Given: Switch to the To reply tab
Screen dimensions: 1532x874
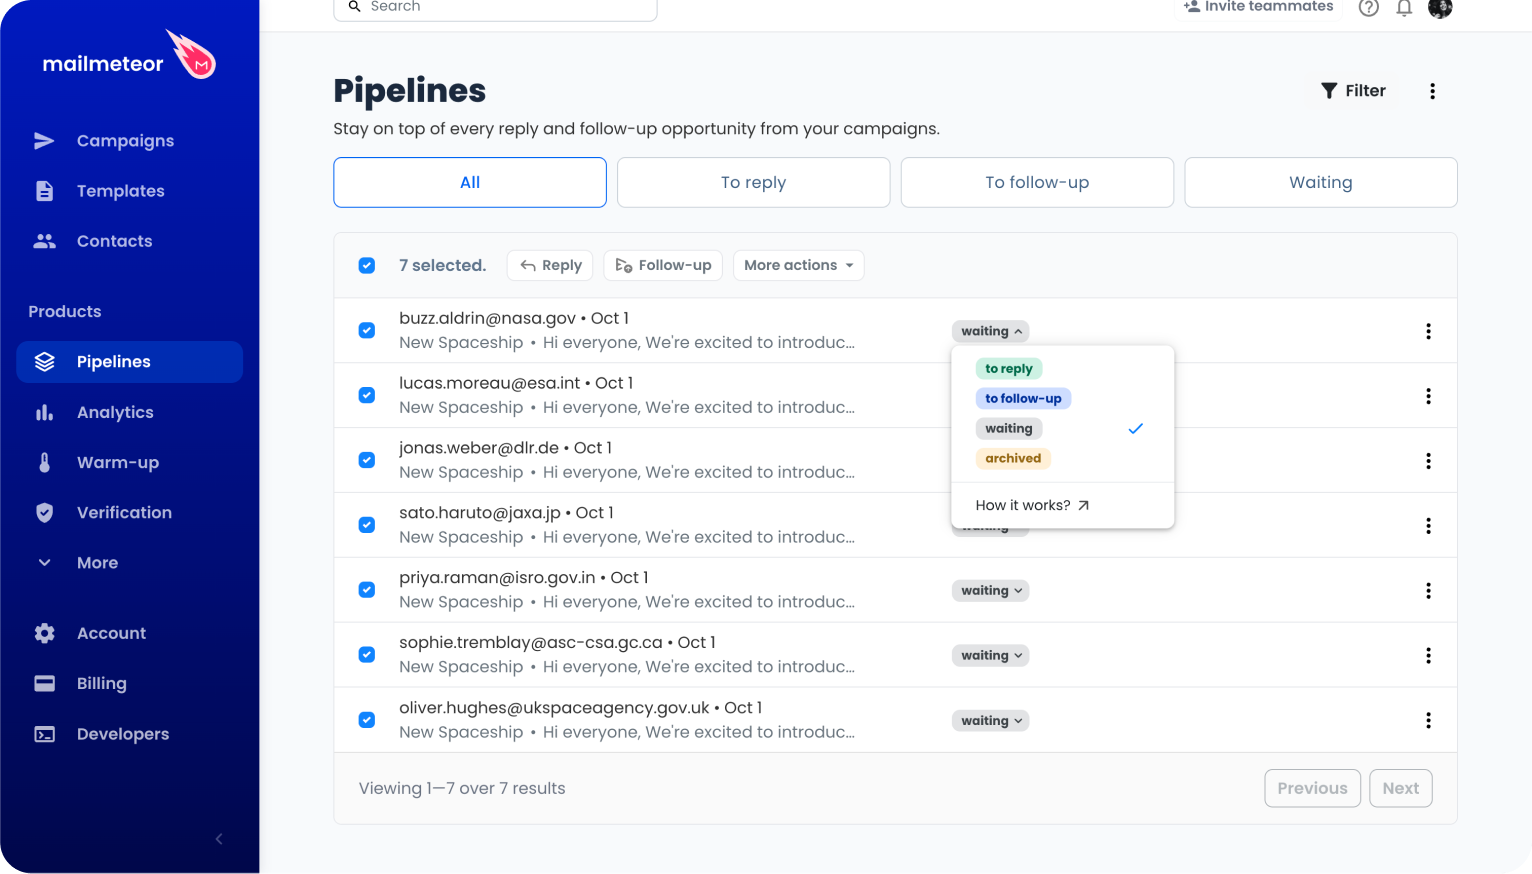Looking at the screenshot, I should [x=753, y=182].
